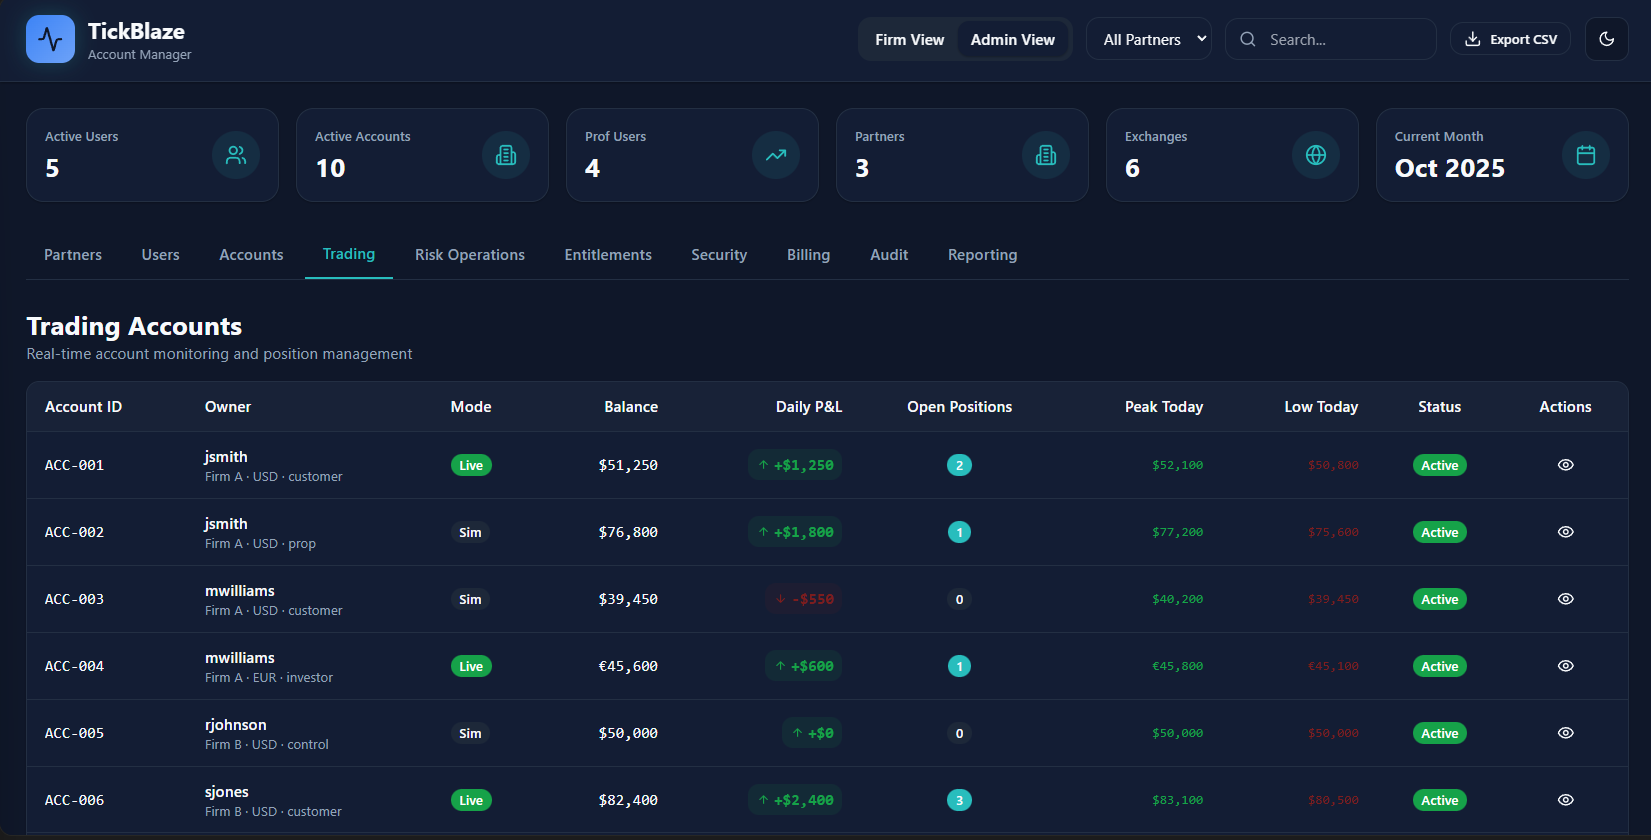The height and width of the screenshot is (840, 1651).
Task: Toggle dark mode with moon icon
Action: point(1606,39)
